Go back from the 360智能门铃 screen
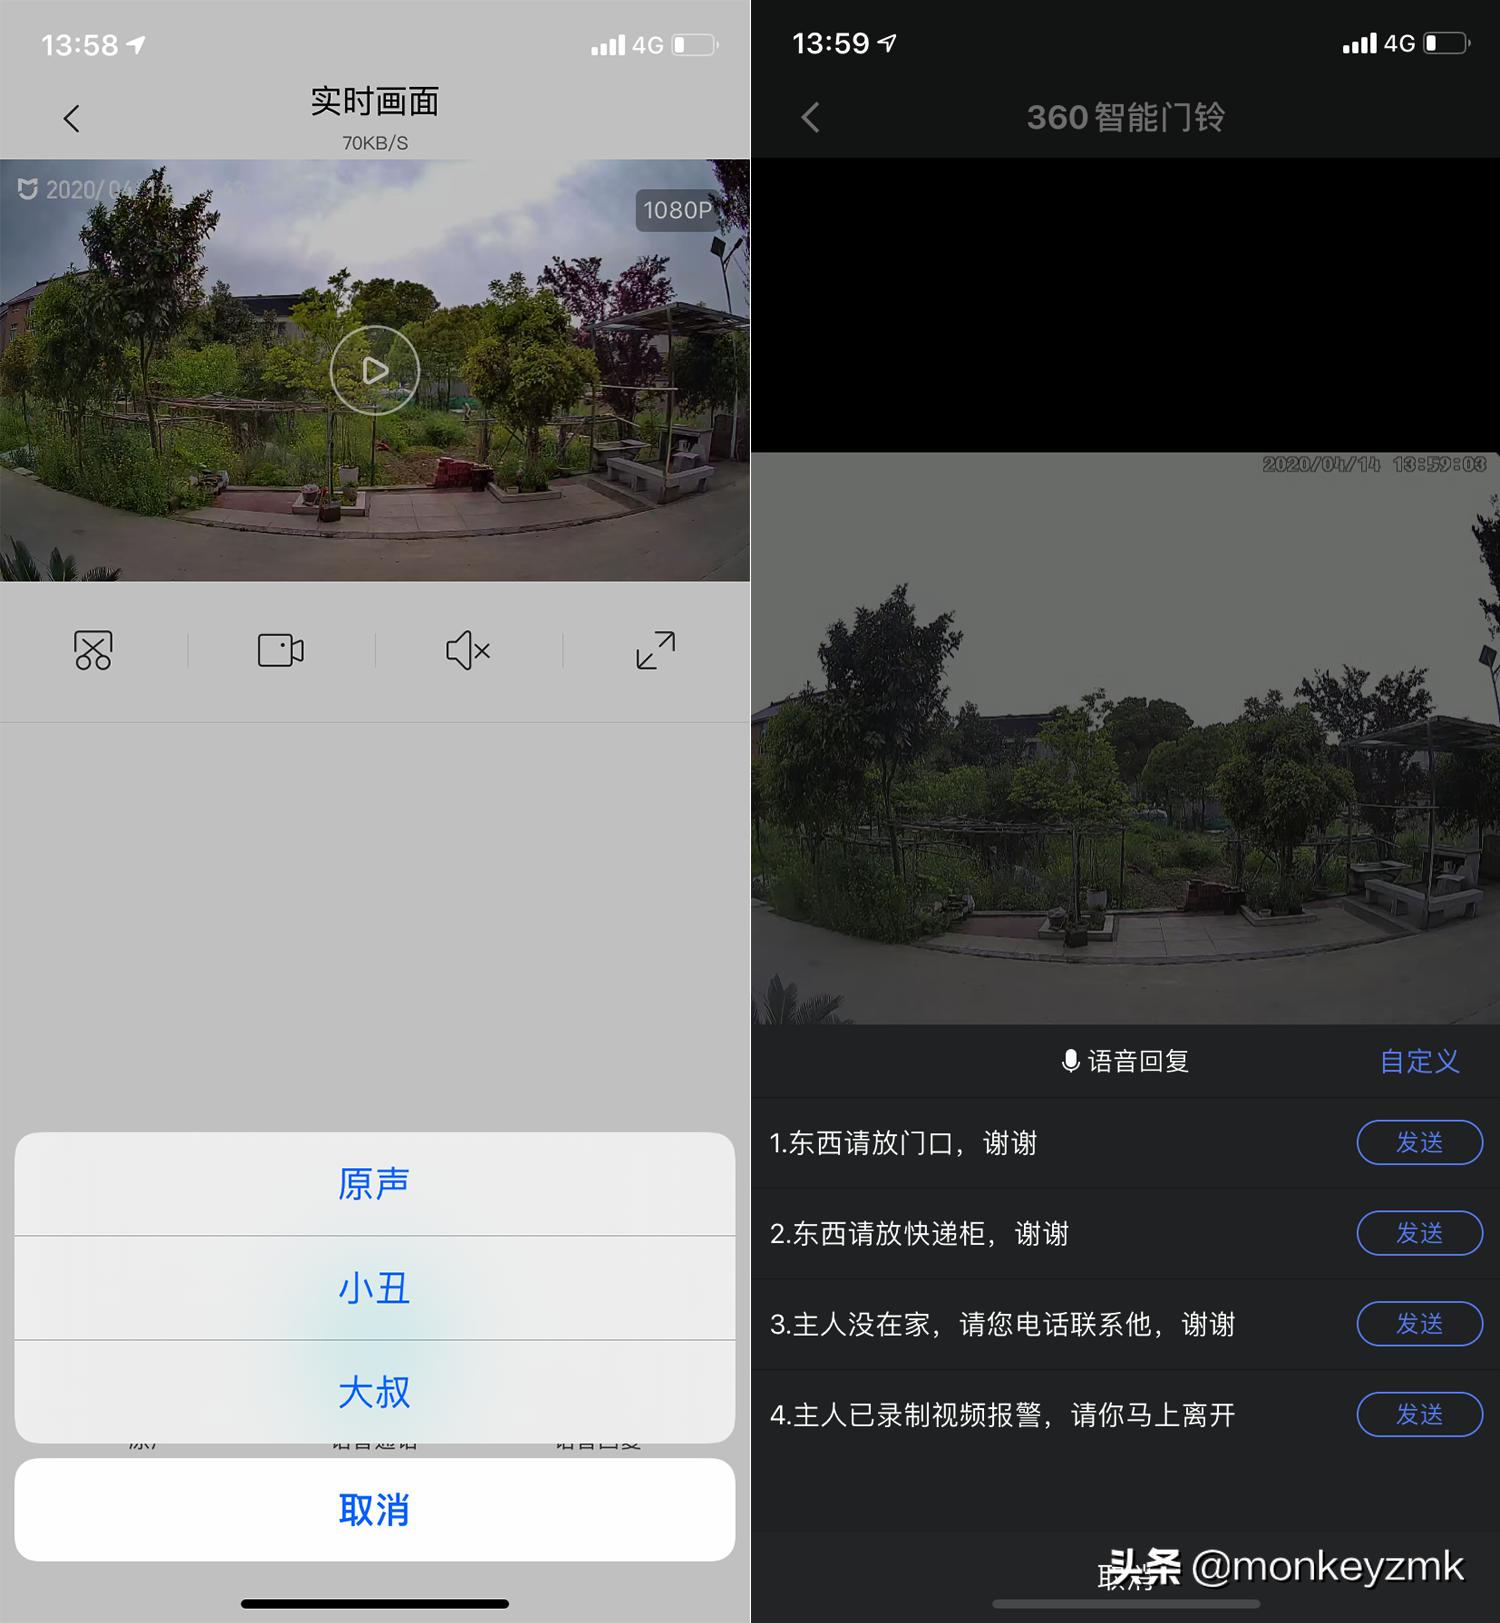The height and width of the screenshot is (1623, 1500). [x=811, y=117]
